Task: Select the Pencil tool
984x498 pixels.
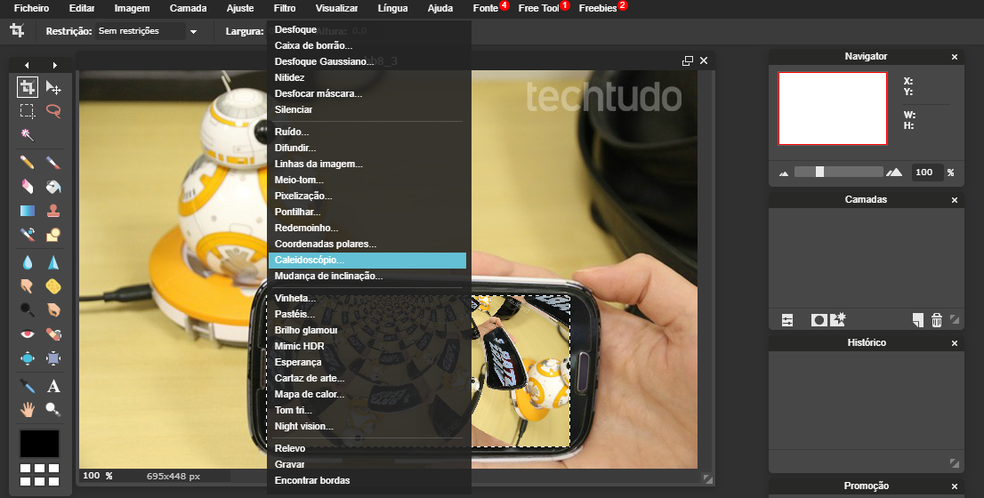Action: tap(27, 163)
